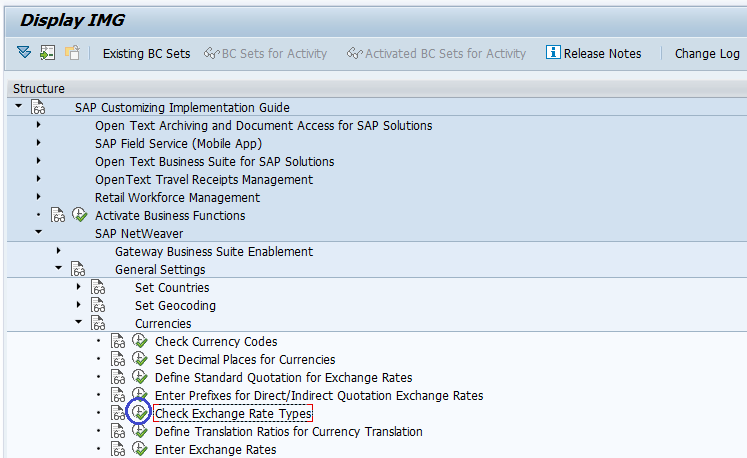Open documentation icon for SAP Customizing Implementation Guide

pyautogui.click(x=38, y=107)
